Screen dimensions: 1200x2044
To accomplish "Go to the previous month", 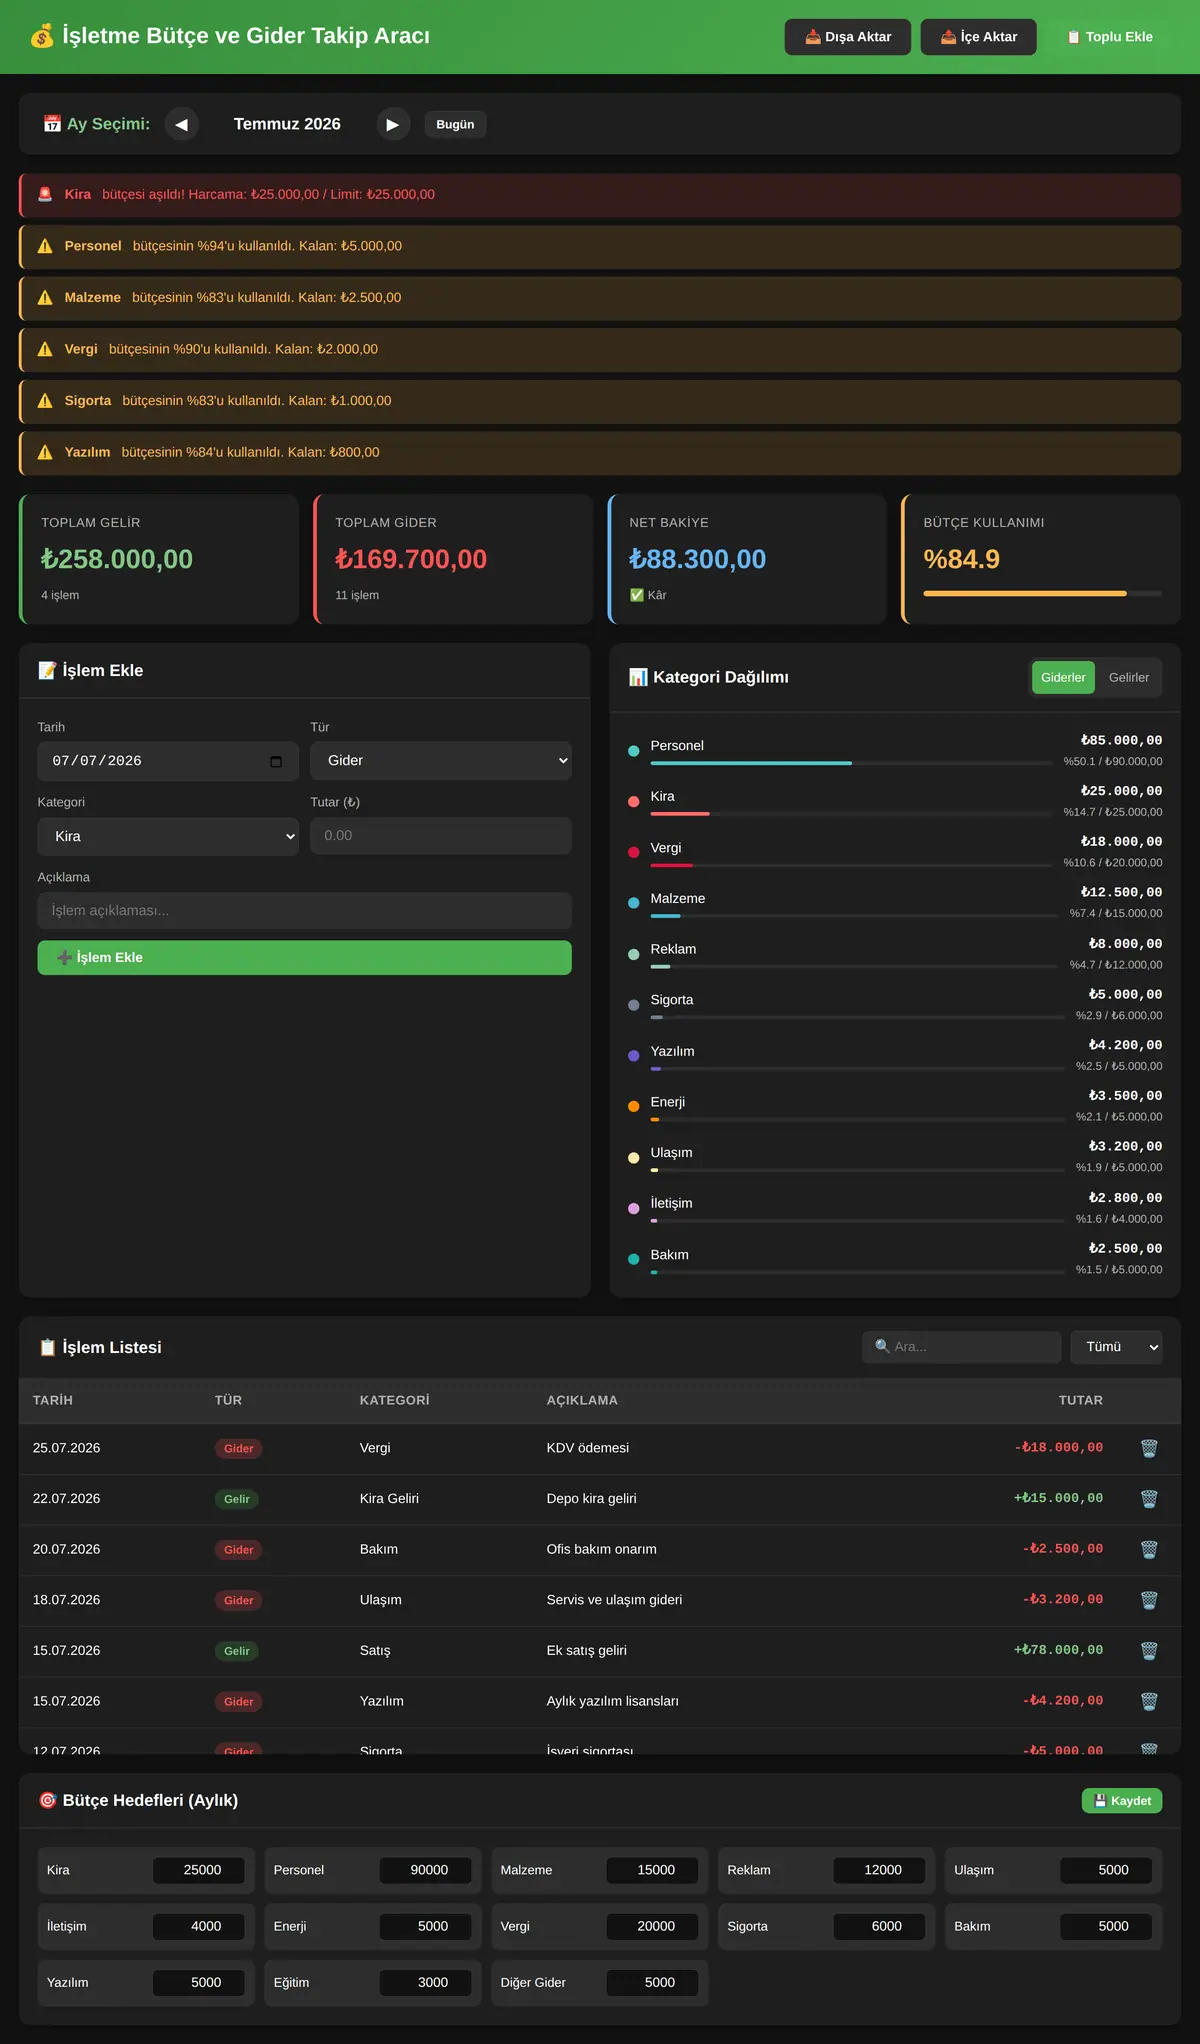I will 181,124.
